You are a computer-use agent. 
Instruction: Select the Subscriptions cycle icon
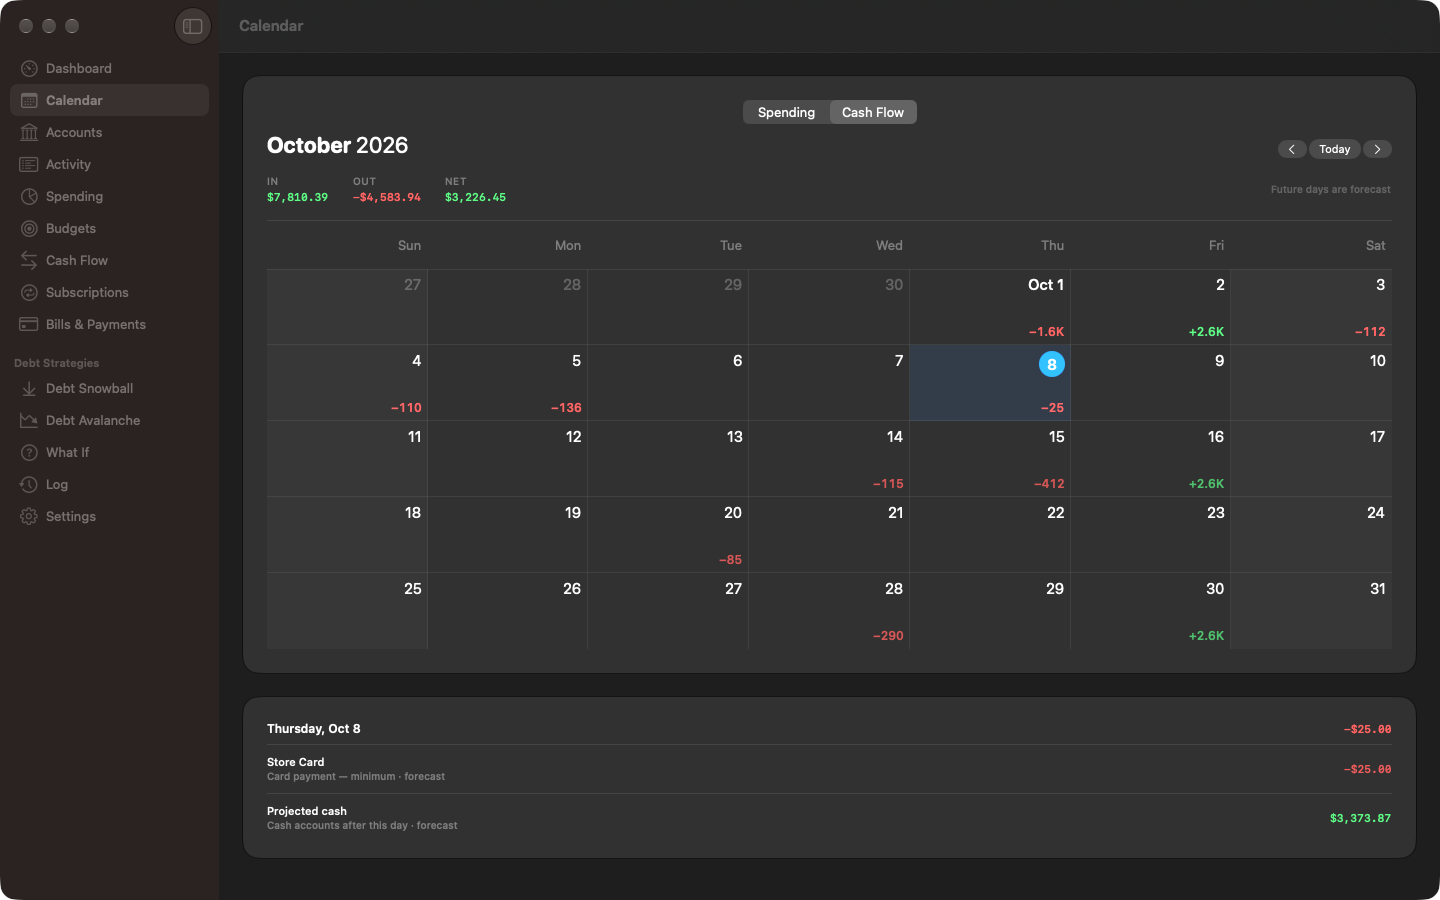tap(29, 292)
